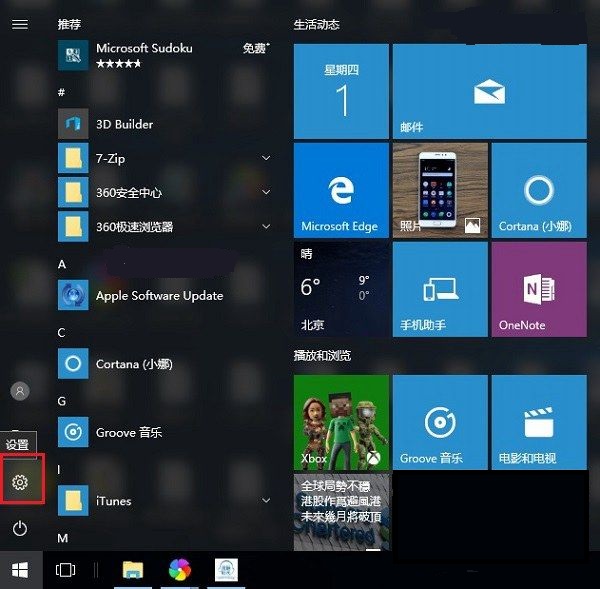Click the Task View taskbar icon
This screenshot has width=600, height=589.
point(66,569)
